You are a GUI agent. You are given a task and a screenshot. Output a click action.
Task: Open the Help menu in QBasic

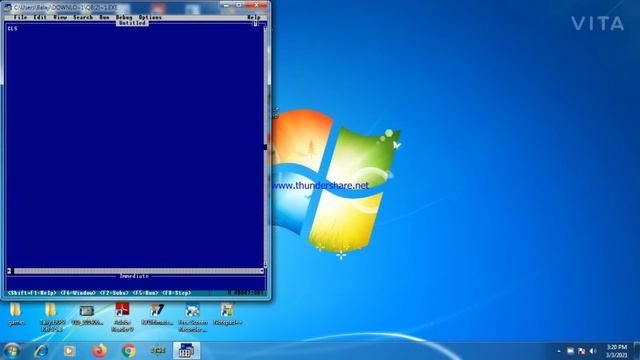click(x=253, y=17)
